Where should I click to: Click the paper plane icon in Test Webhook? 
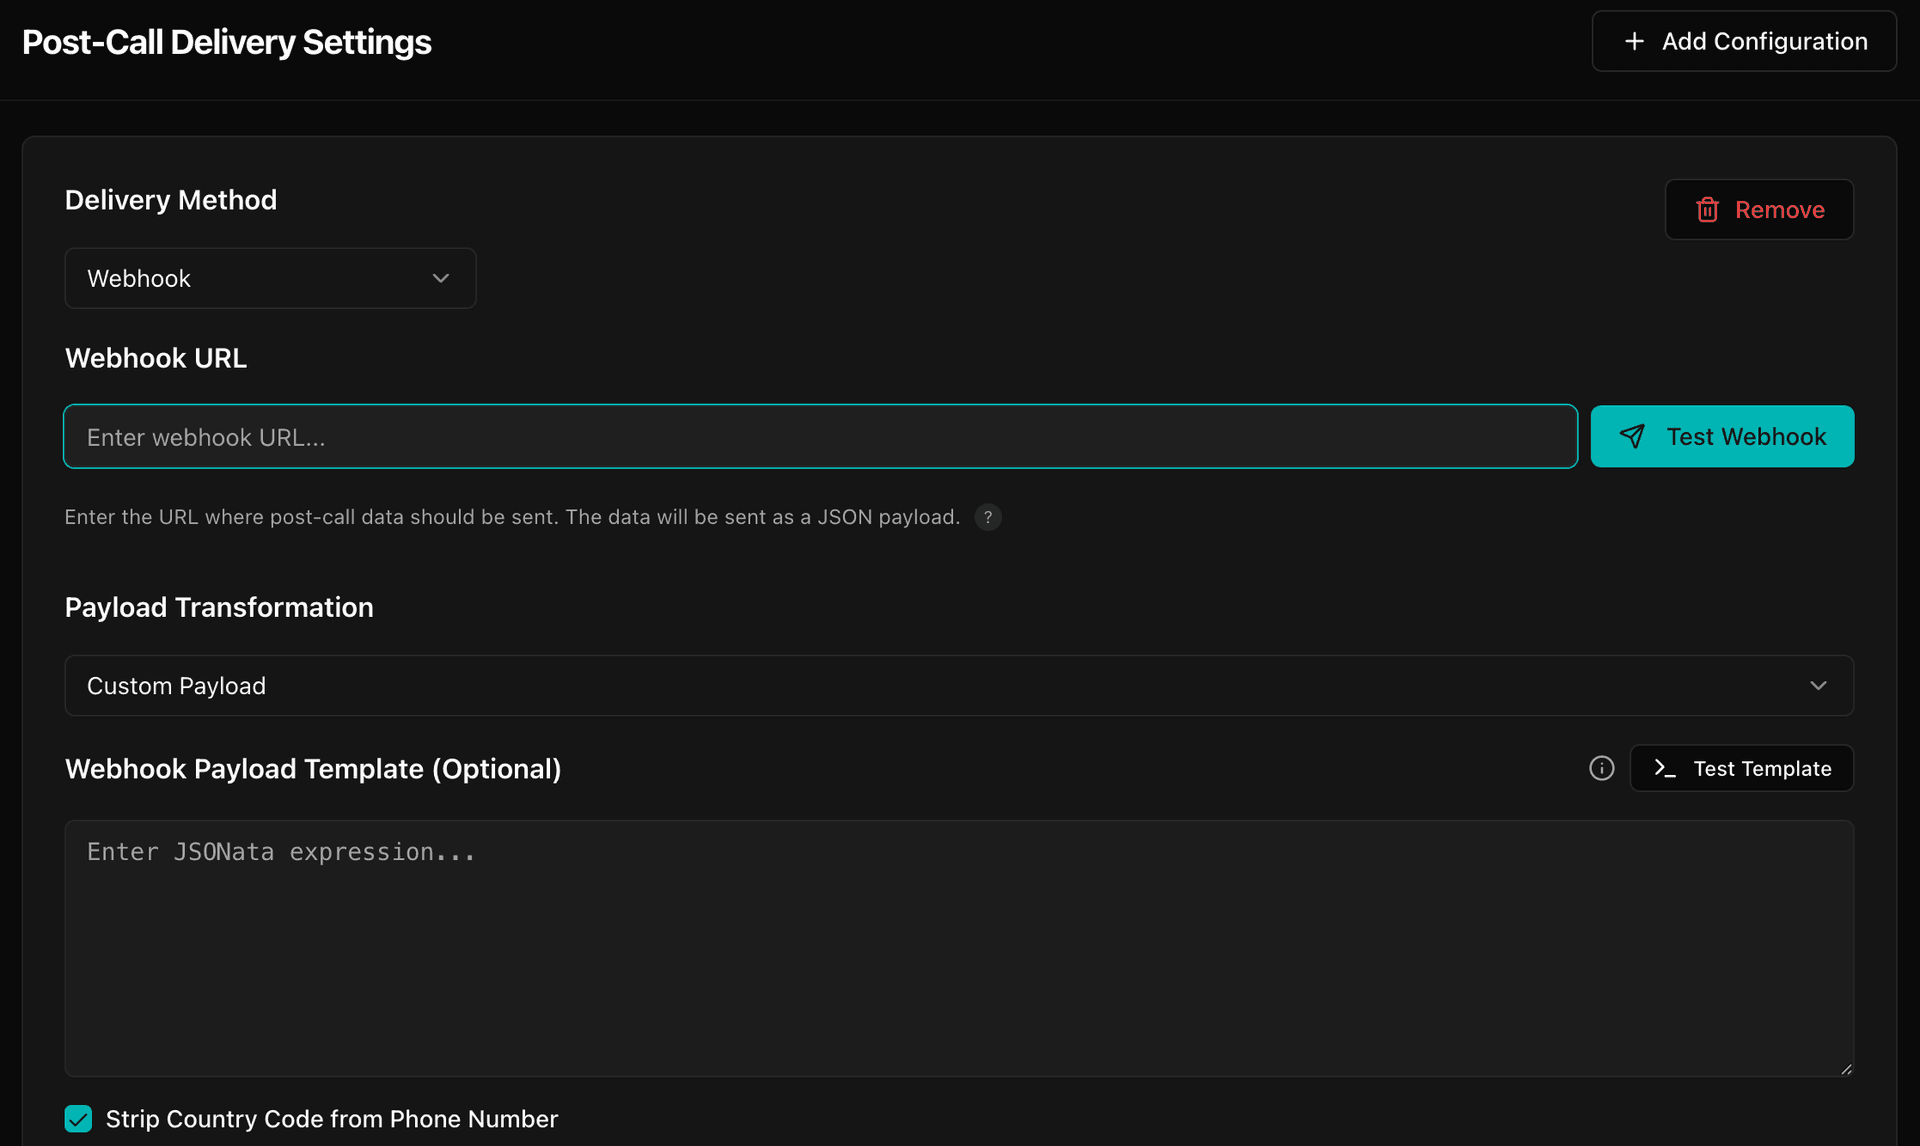[x=1632, y=436]
